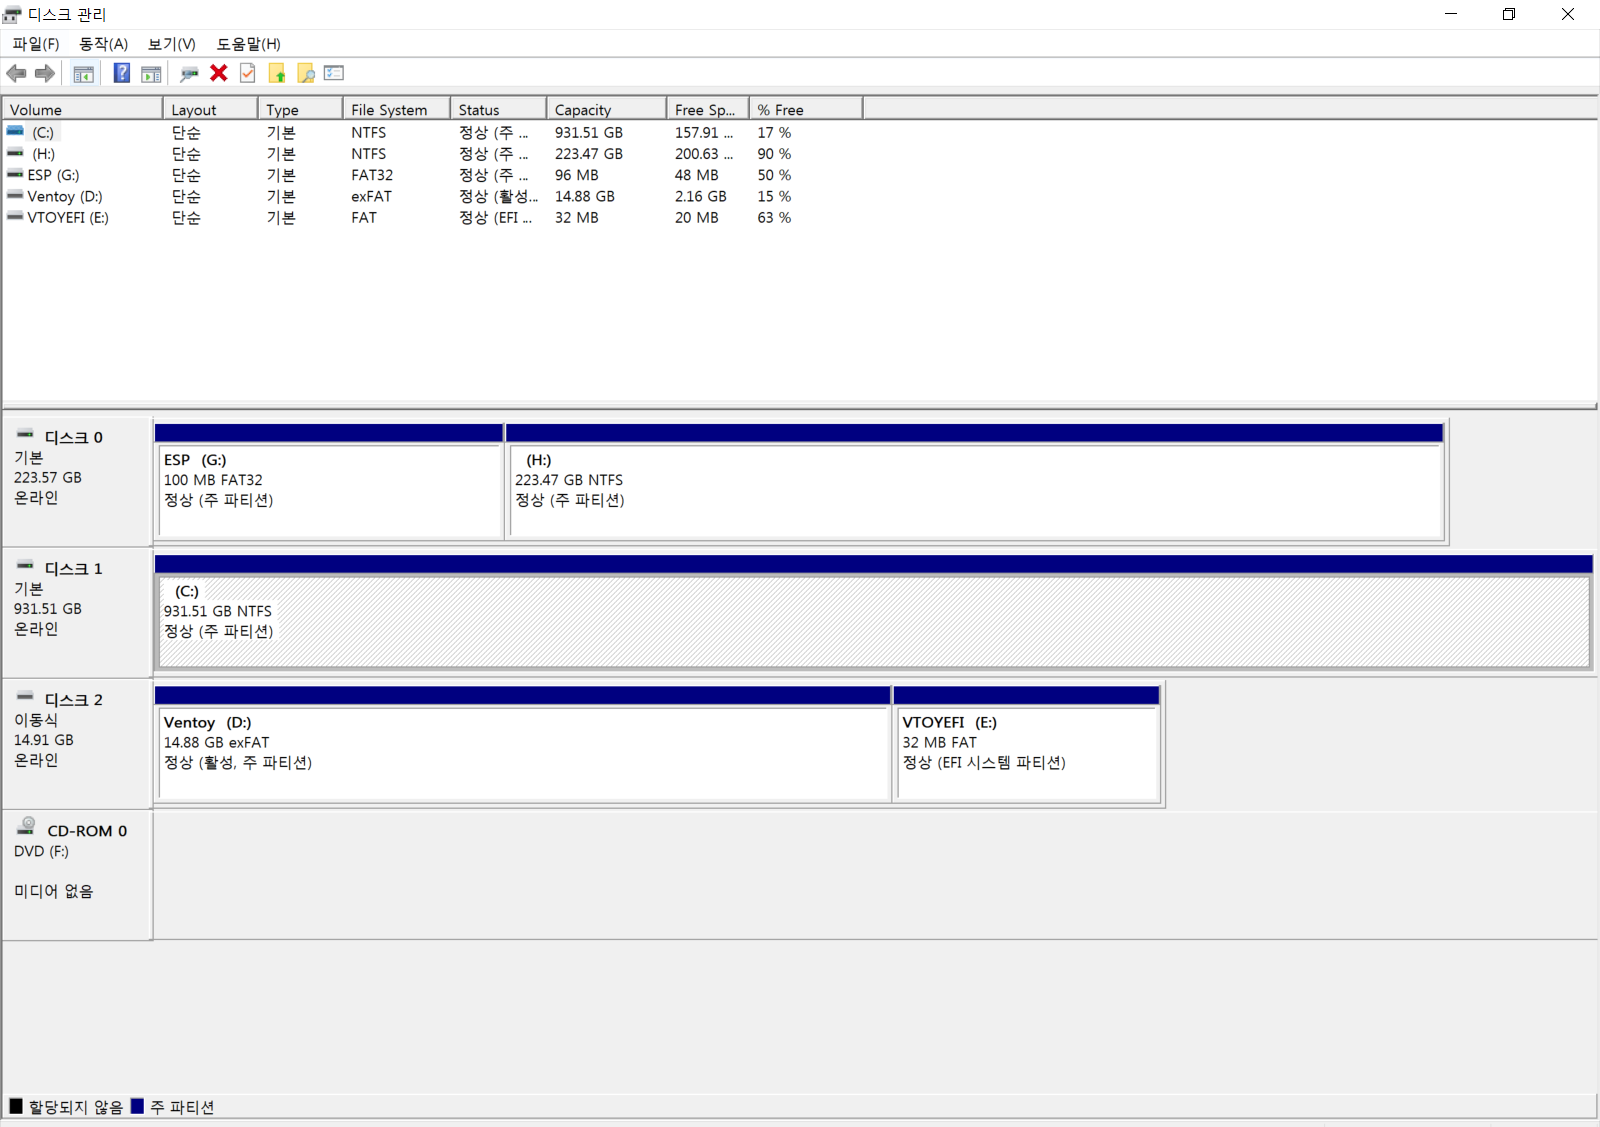1600x1127 pixels.
Task: Click the 931.51 GB capacity cell
Action: 589,132
